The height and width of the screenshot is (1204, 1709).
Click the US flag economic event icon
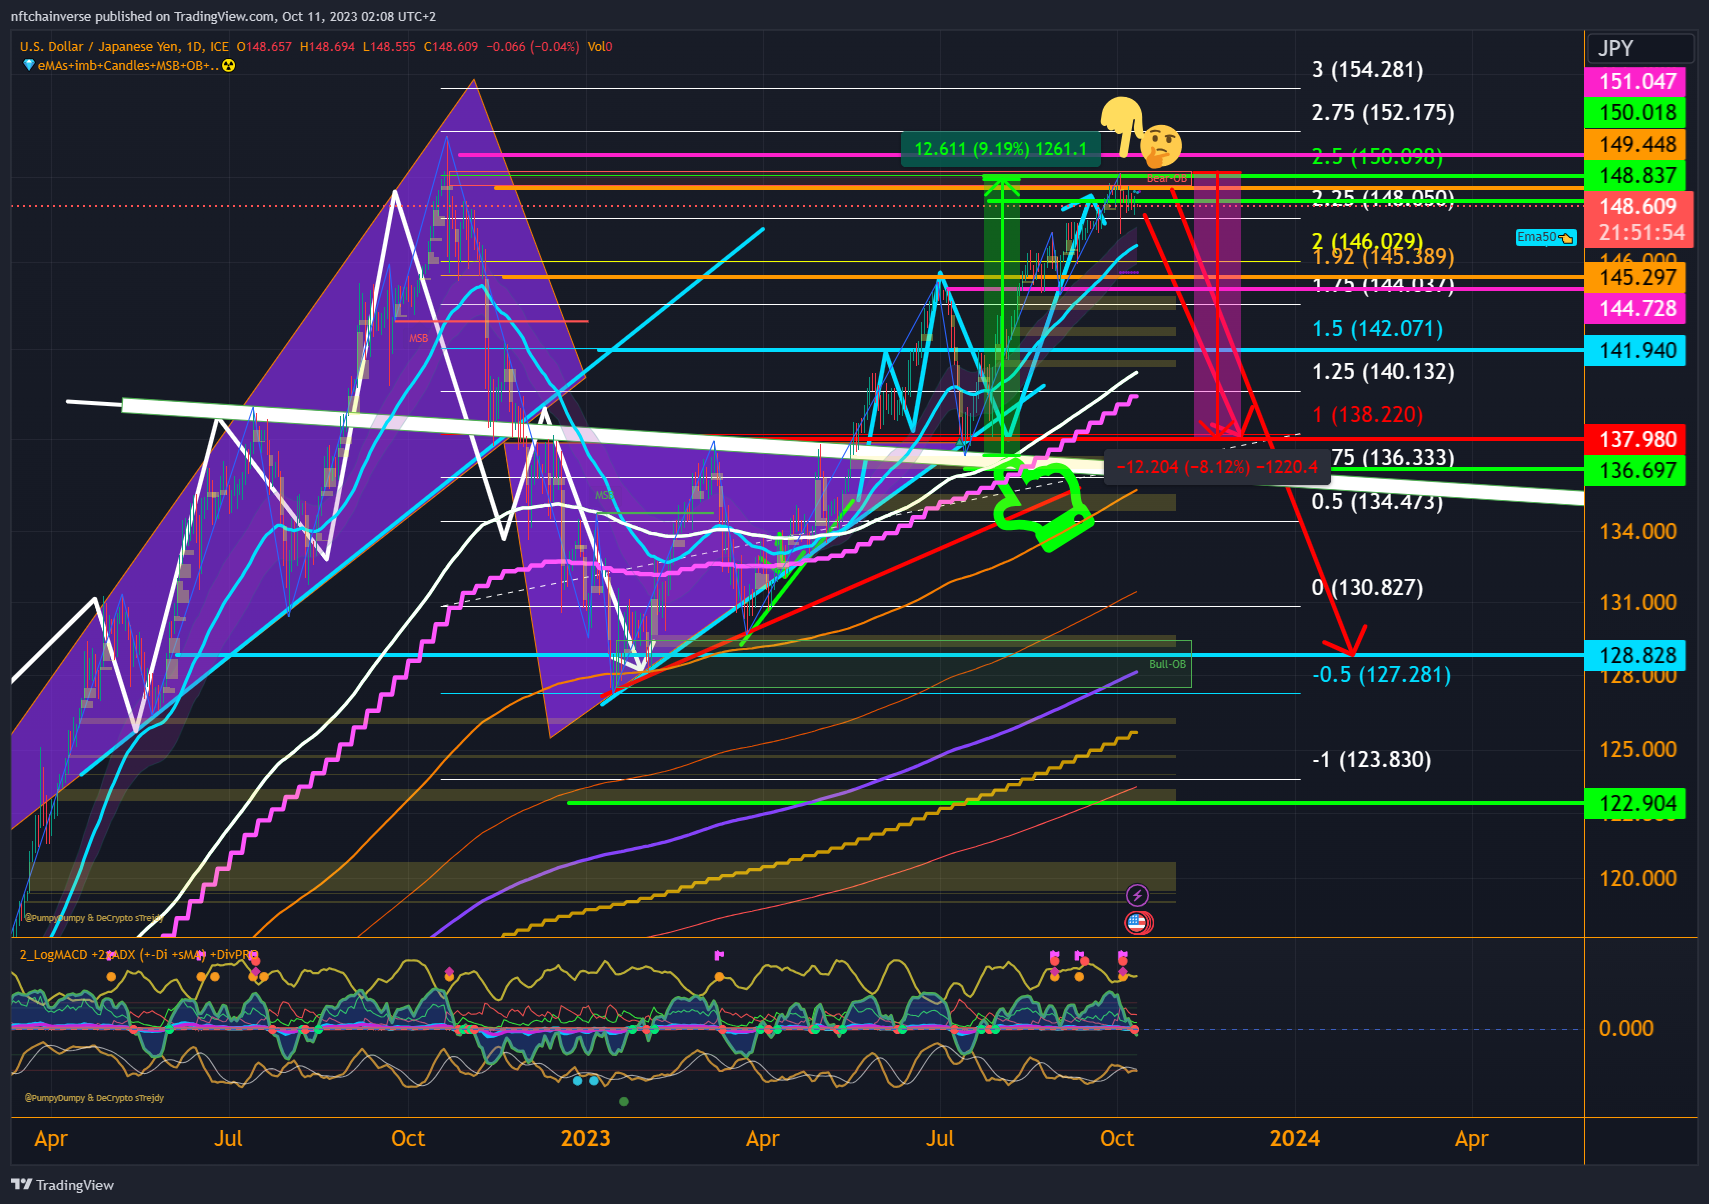coord(1137,922)
